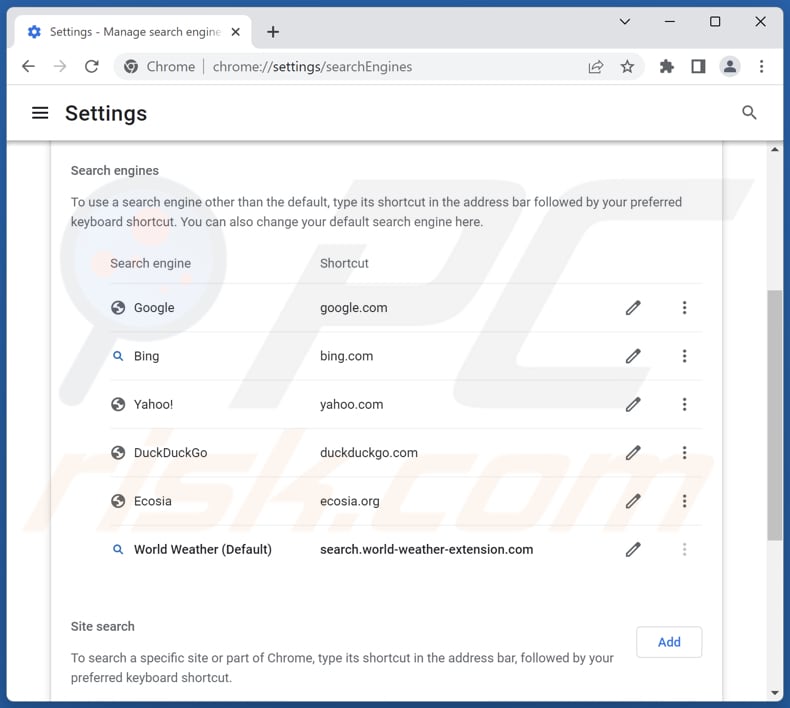790x708 pixels.
Task: Select the Google row name
Action: [x=154, y=307]
